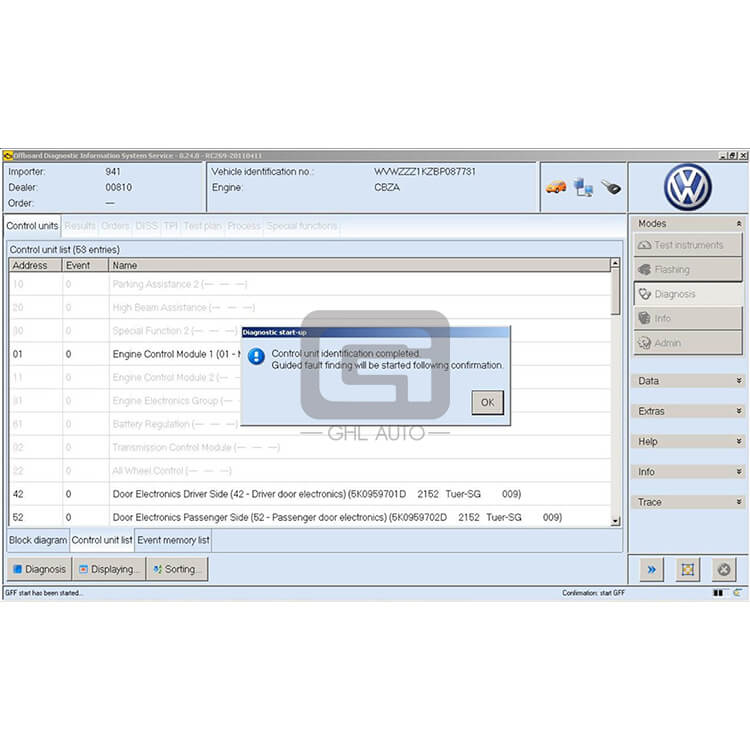
Task: Expand the Help section
Action: [x=739, y=441]
